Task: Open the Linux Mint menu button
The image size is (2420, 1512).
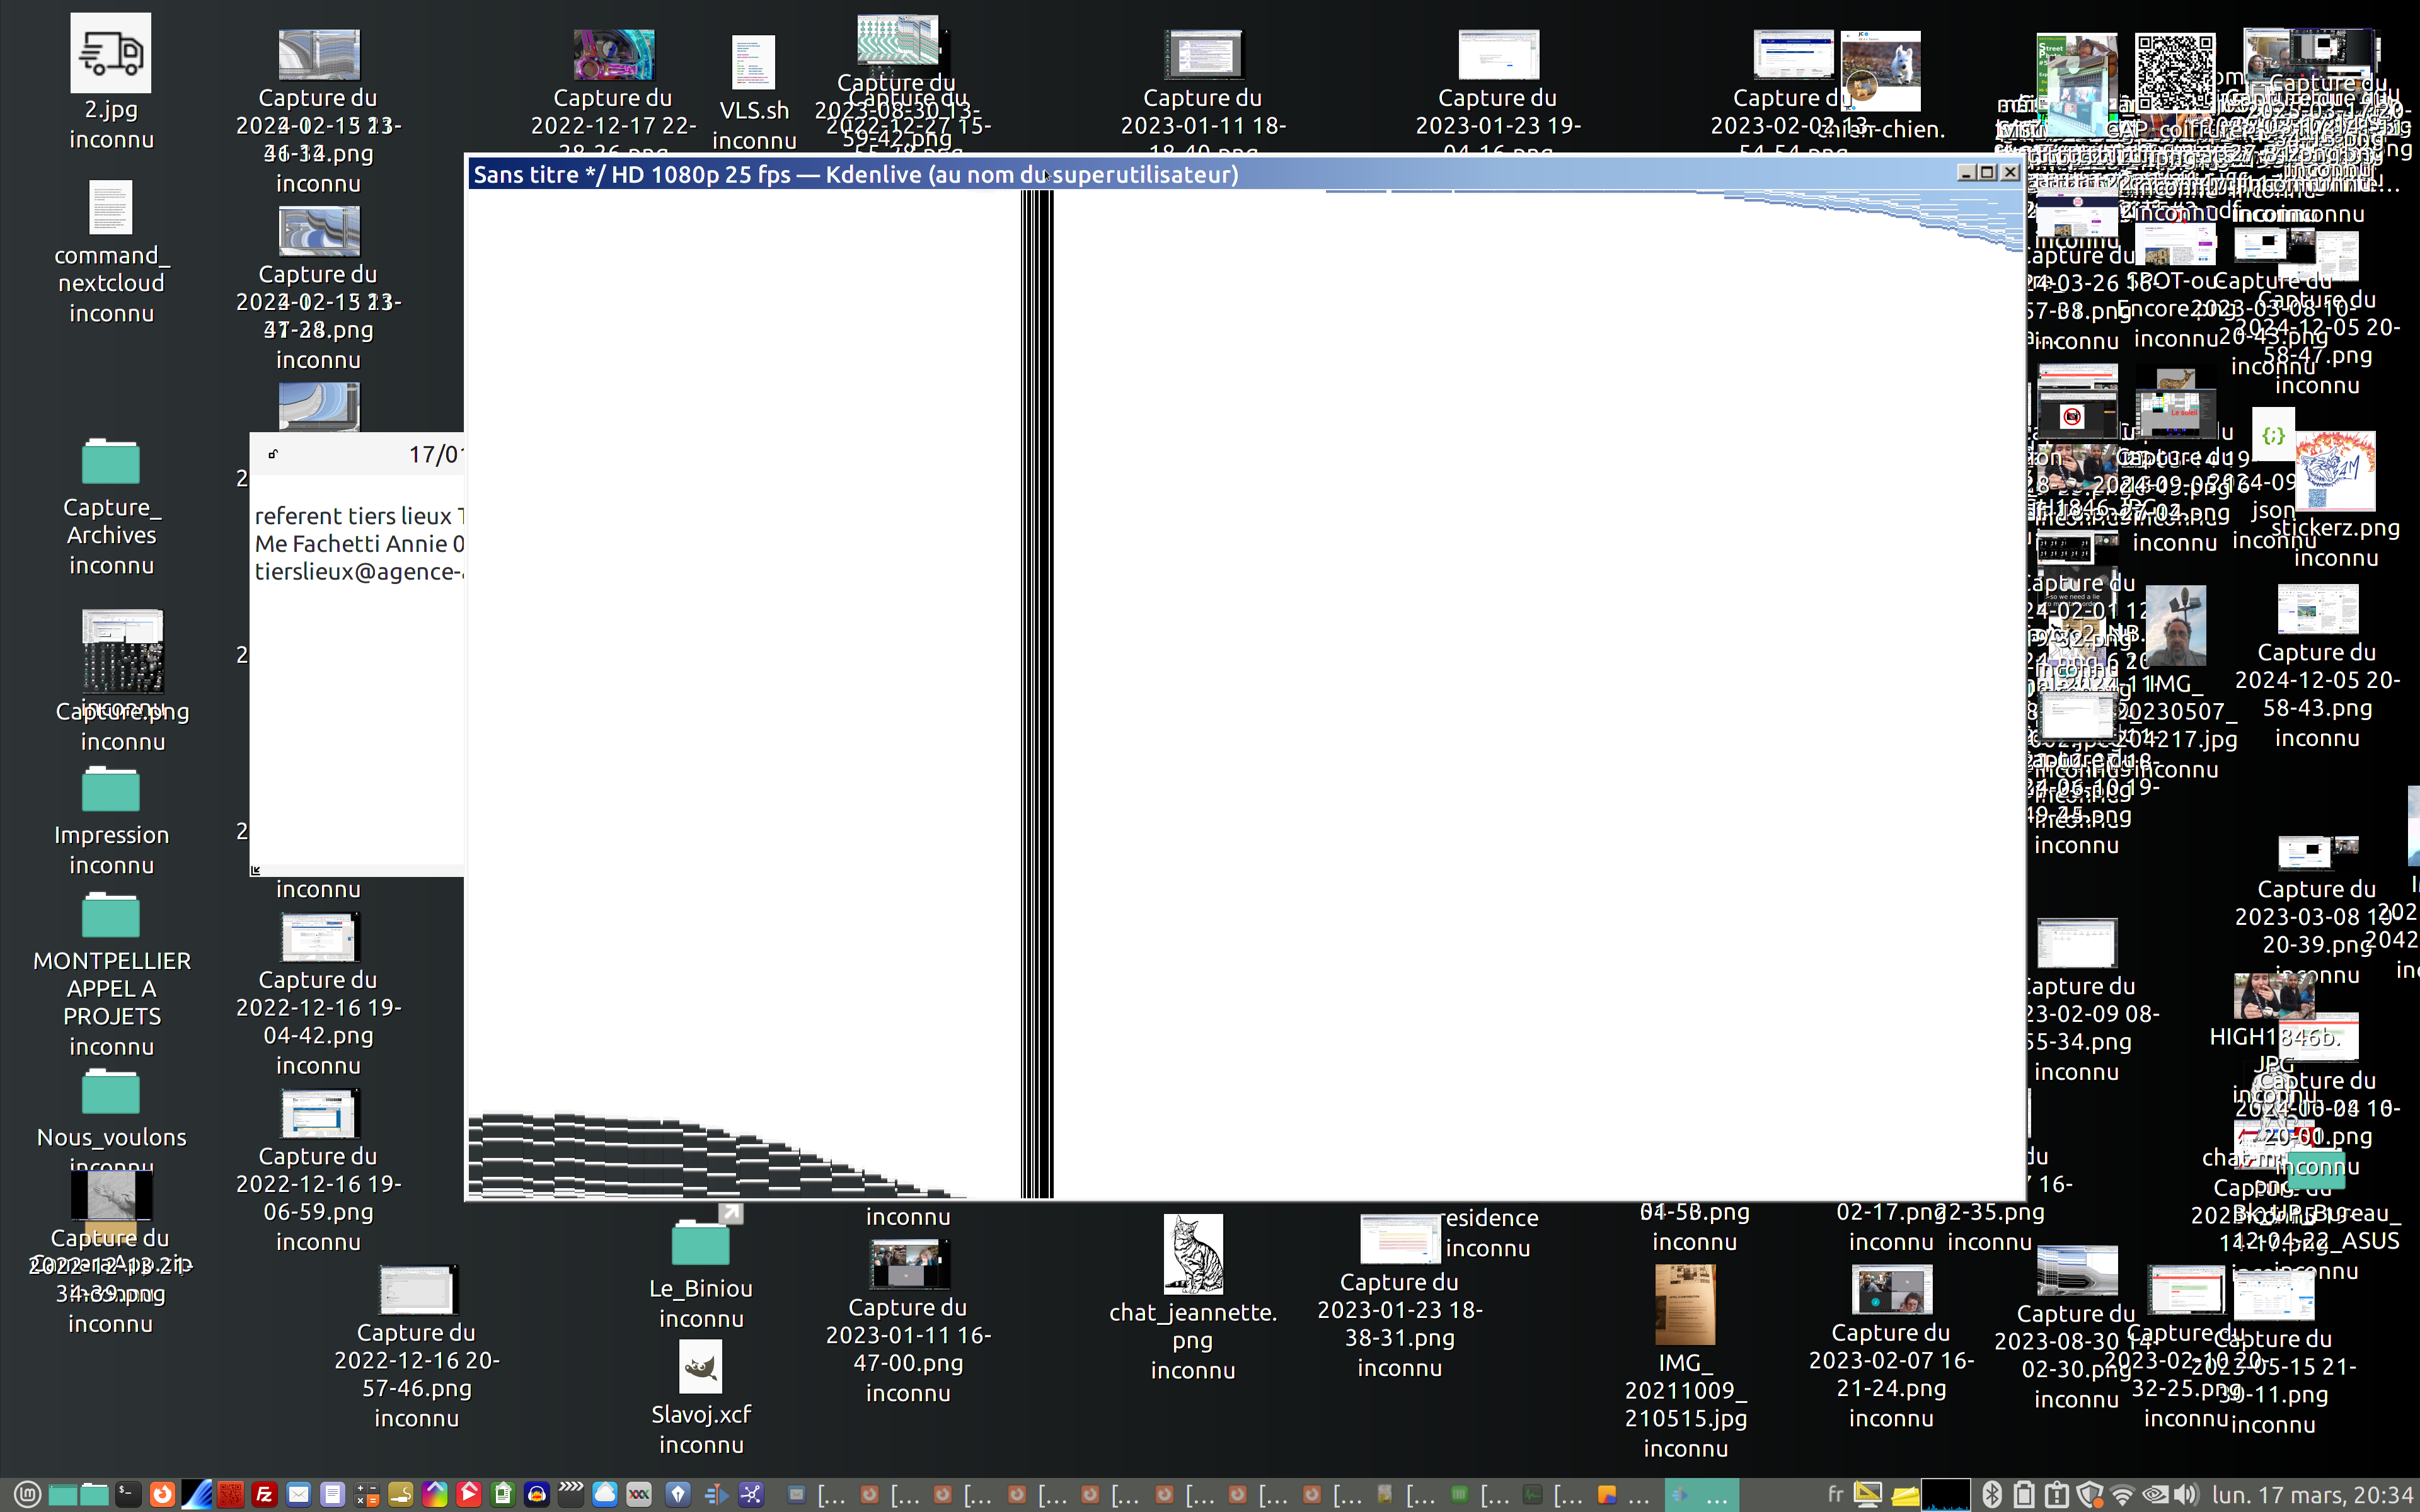Action: click(x=27, y=1495)
